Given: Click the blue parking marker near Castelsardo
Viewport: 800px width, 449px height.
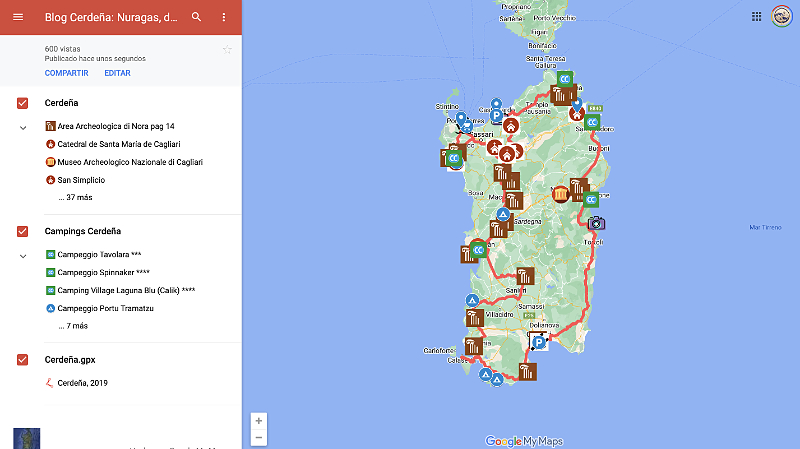Looking at the screenshot, I should pos(496,116).
